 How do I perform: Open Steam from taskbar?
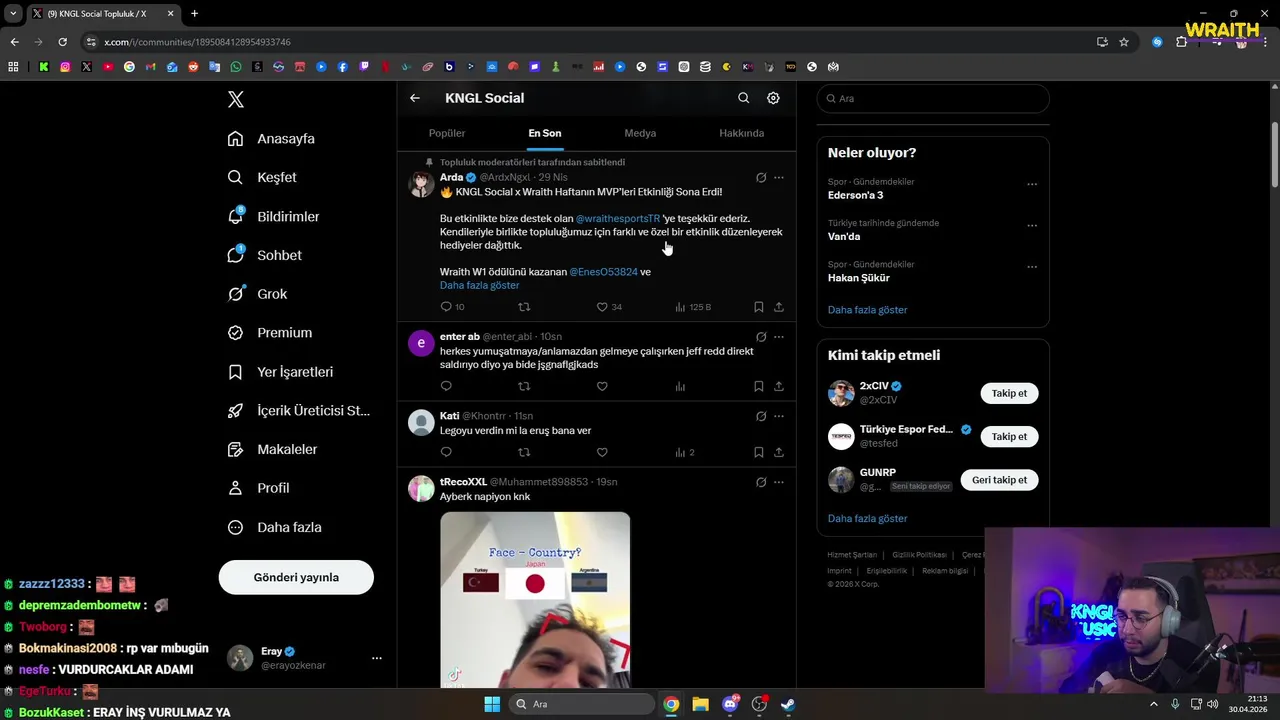788,704
